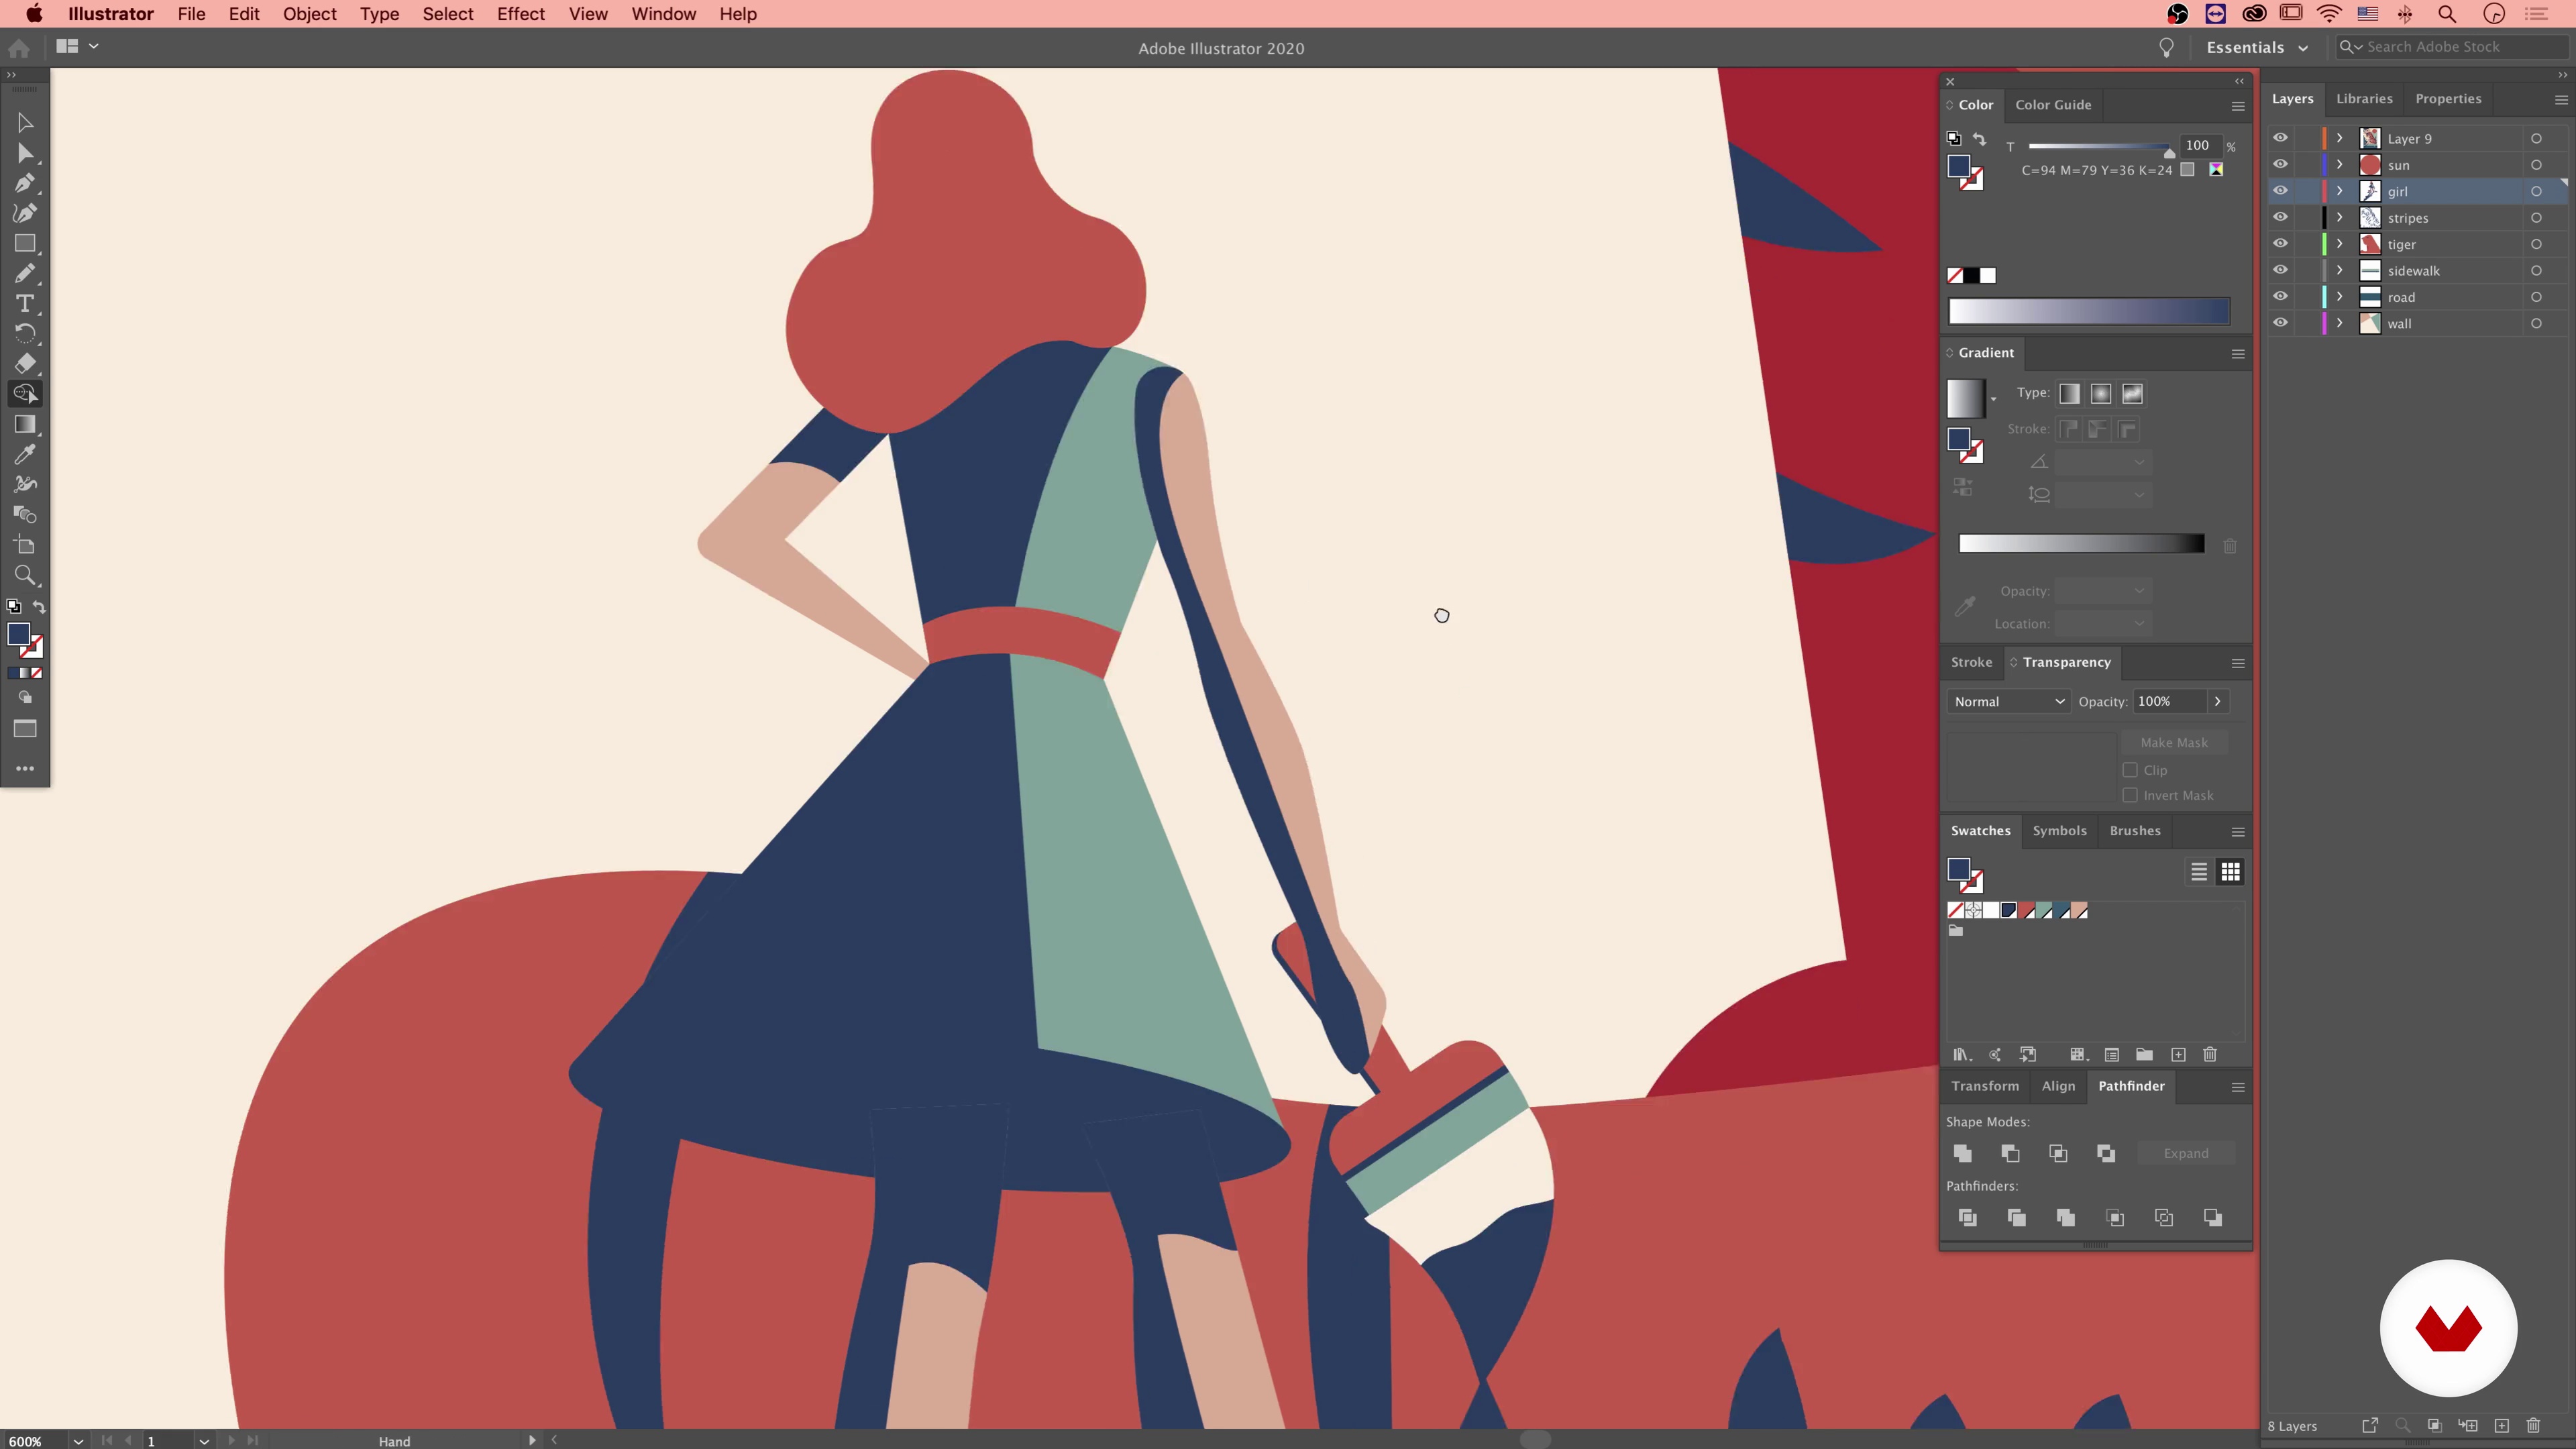Expand the road layer
The image size is (2576, 1449).
pos(2340,297)
